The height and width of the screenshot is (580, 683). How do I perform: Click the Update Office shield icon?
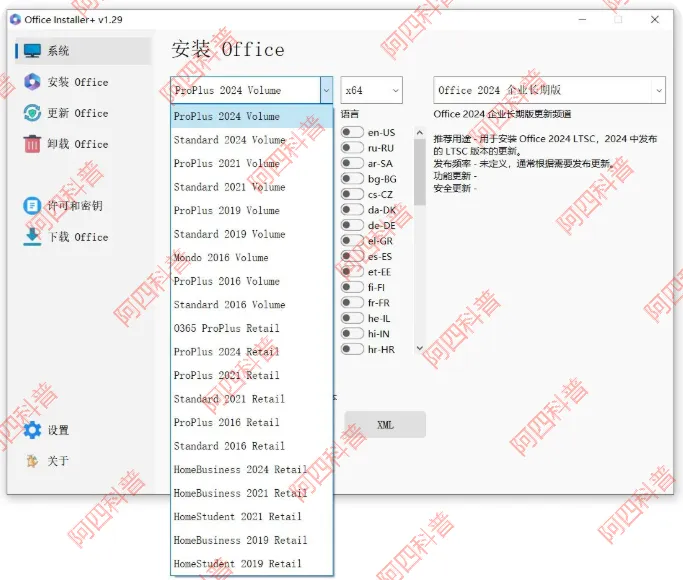coord(32,113)
